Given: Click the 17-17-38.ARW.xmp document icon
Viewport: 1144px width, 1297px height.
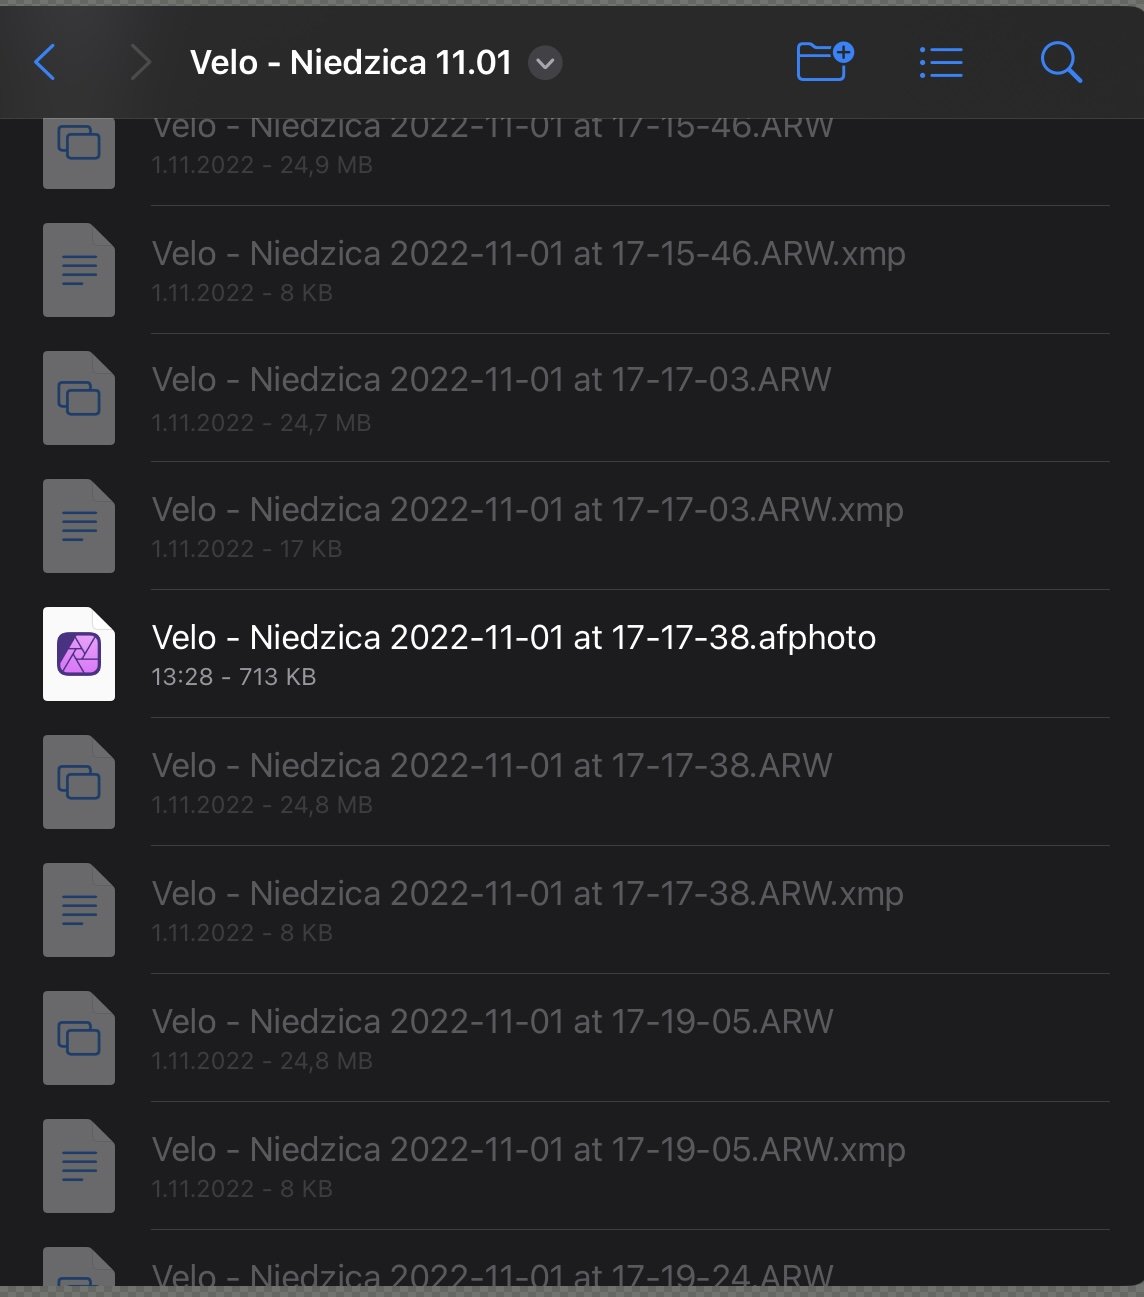Looking at the screenshot, I should [x=79, y=910].
